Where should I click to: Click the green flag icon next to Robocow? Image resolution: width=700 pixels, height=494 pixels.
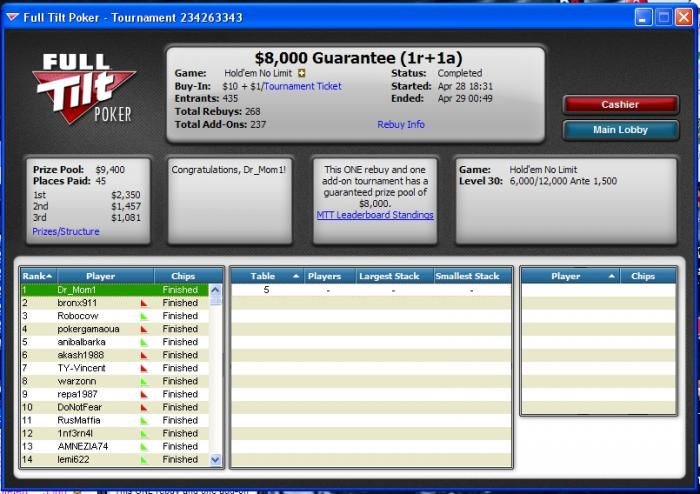click(144, 316)
